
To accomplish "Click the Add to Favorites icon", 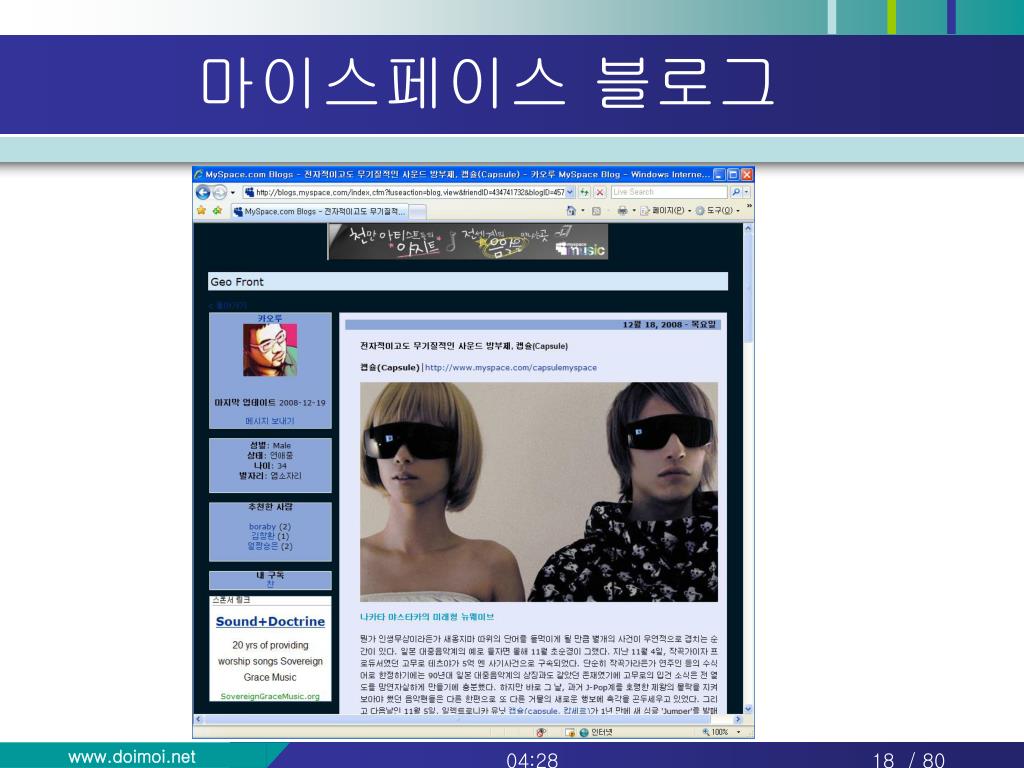I will (217, 210).
